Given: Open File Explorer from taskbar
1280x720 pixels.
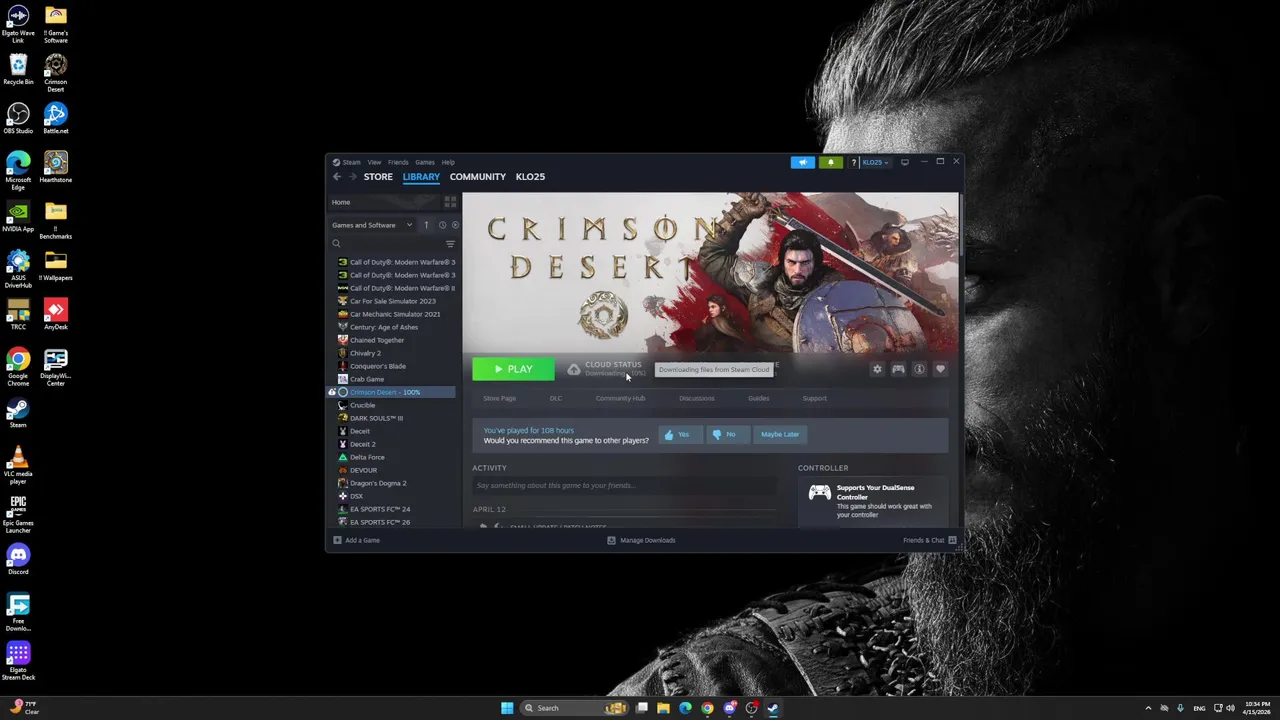Looking at the screenshot, I should click(x=663, y=708).
